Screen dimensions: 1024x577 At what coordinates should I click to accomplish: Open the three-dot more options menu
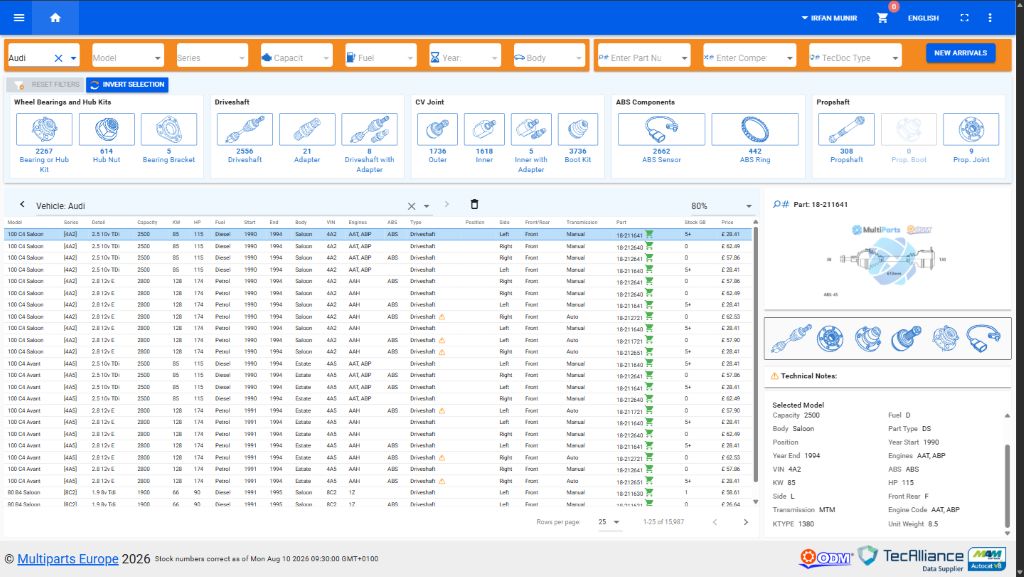pos(990,18)
